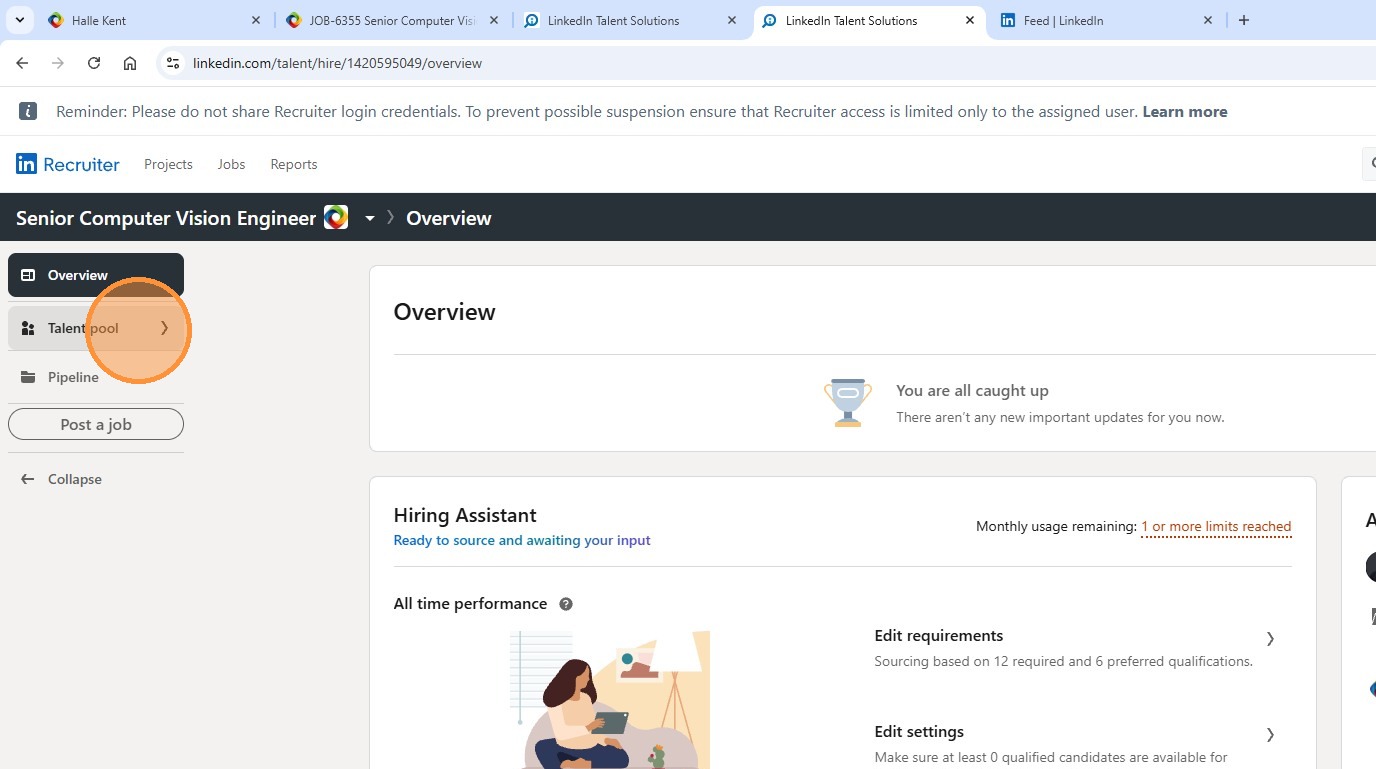This screenshot has width=1376, height=769.
Task: Click the Senior Computer Vision Engineer project title
Action: tap(166, 218)
